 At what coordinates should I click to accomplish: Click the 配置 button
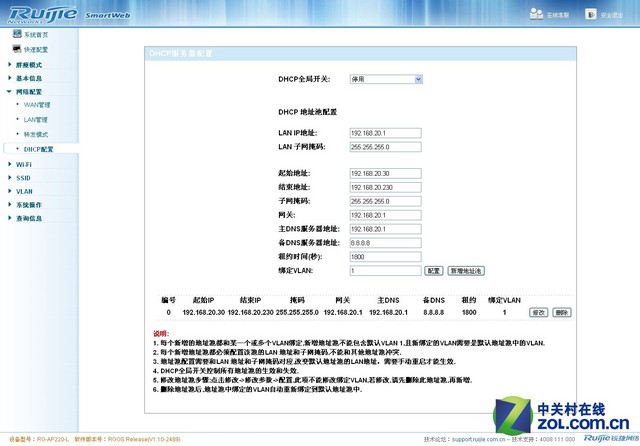[x=433, y=271]
